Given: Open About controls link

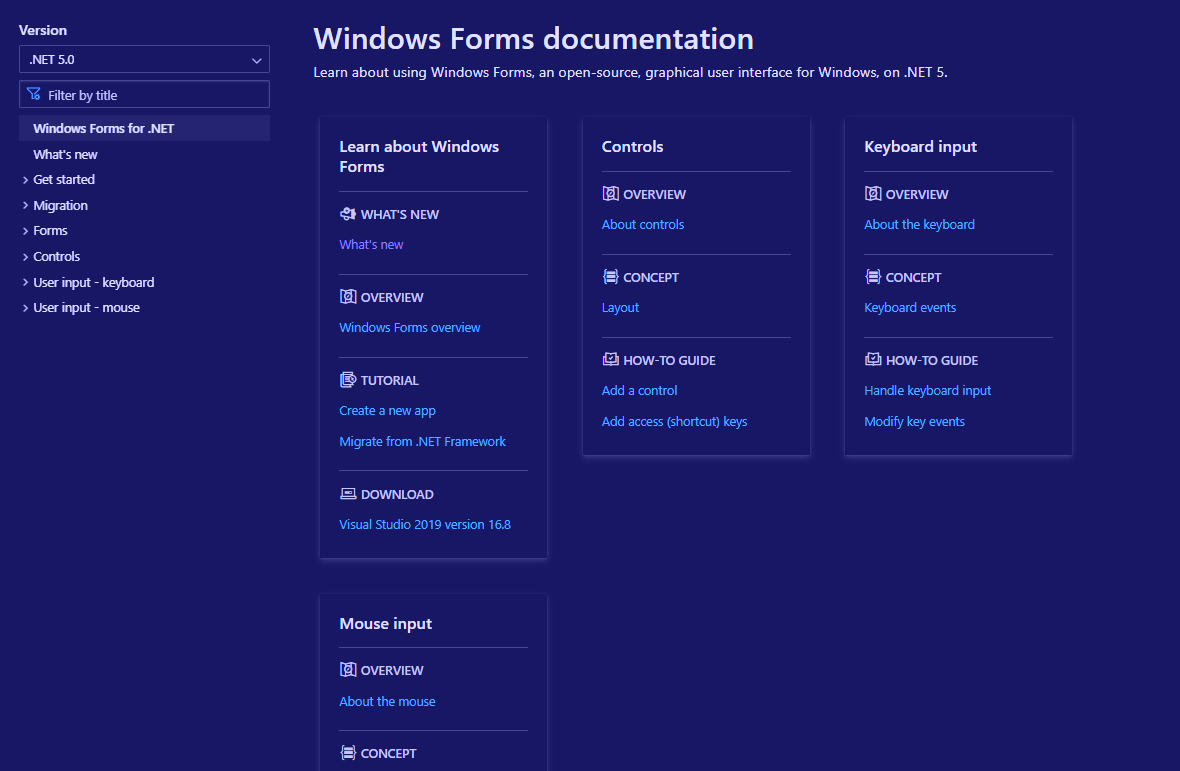Looking at the screenshot, I should [x=643, y=224].
